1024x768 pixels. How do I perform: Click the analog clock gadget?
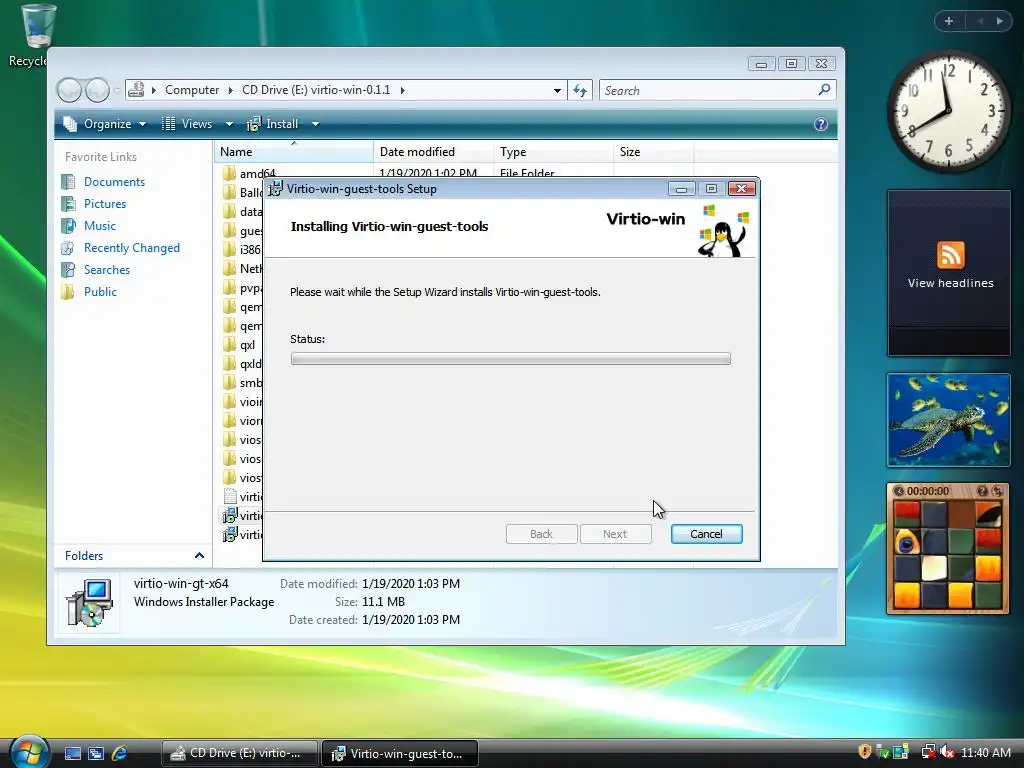(949, 111)
